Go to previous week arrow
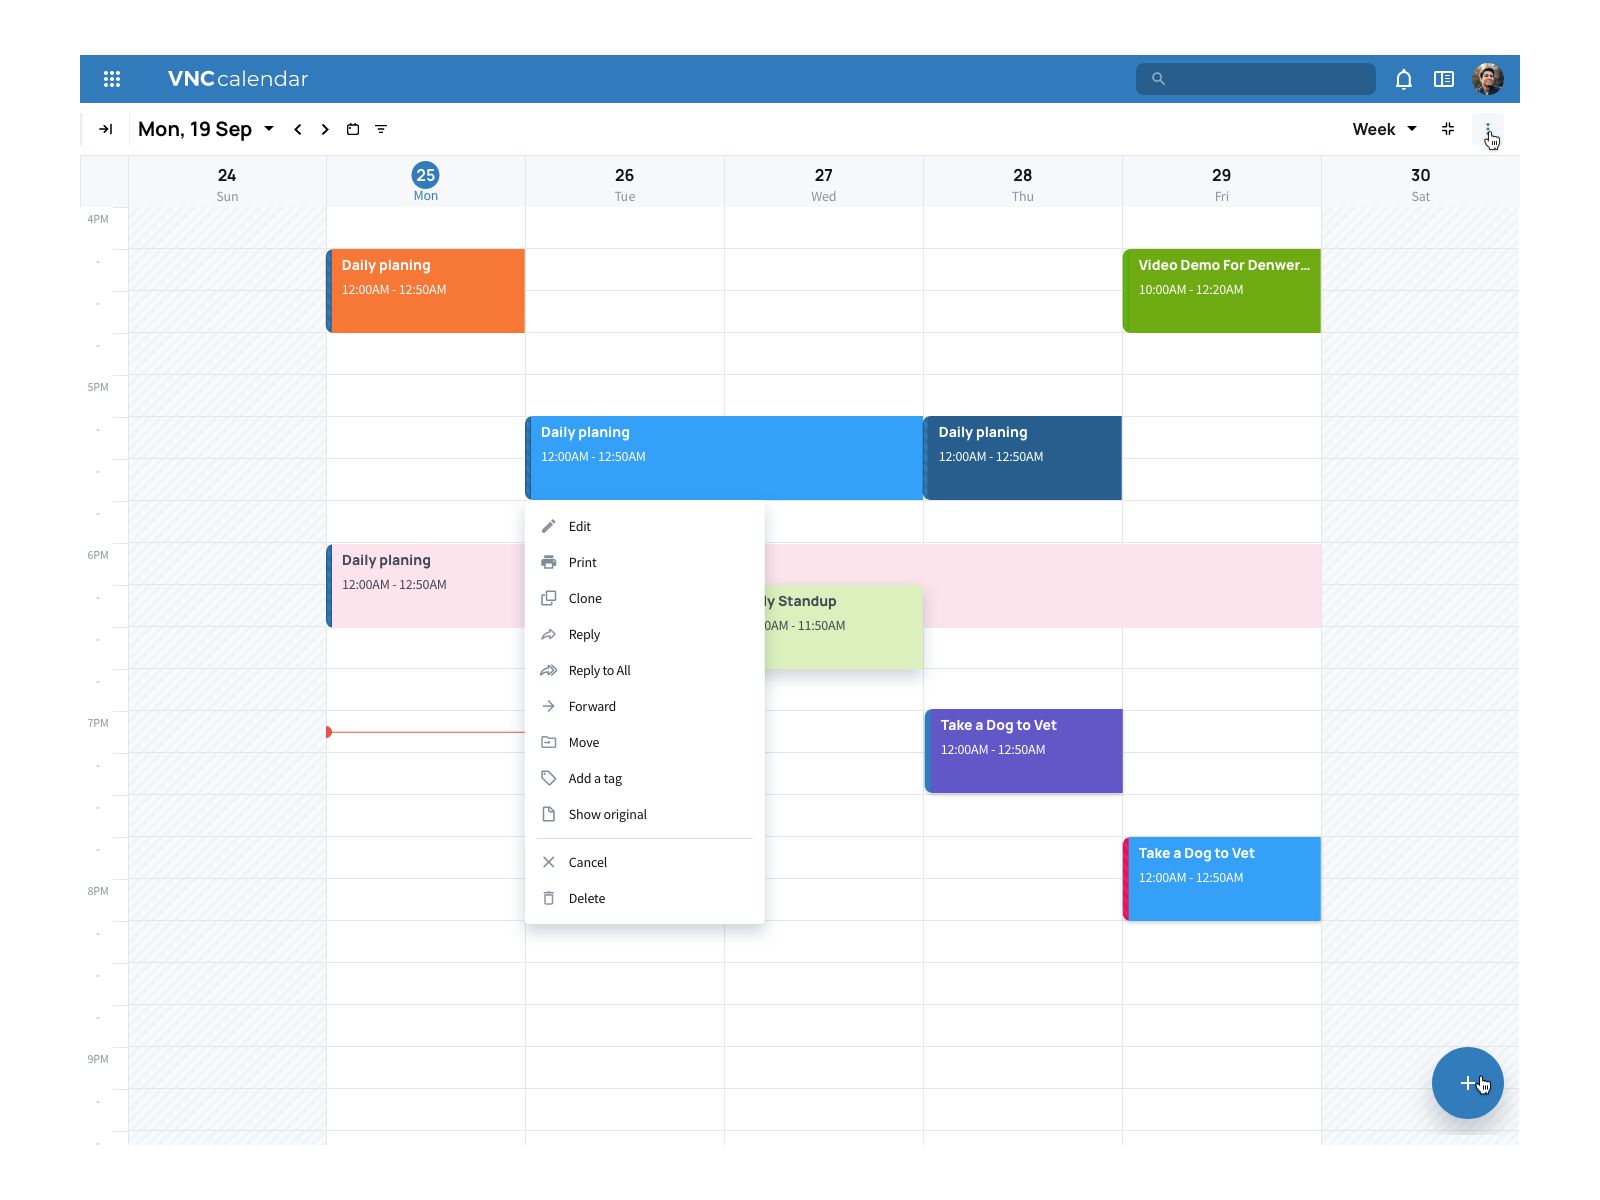 point(298,129)
